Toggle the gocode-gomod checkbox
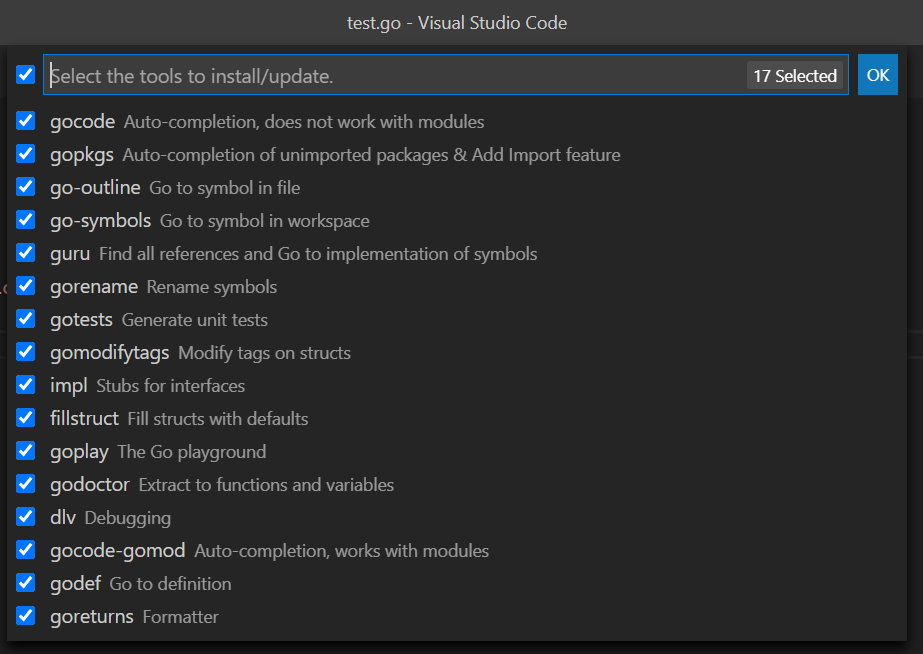 coord(25,550)
